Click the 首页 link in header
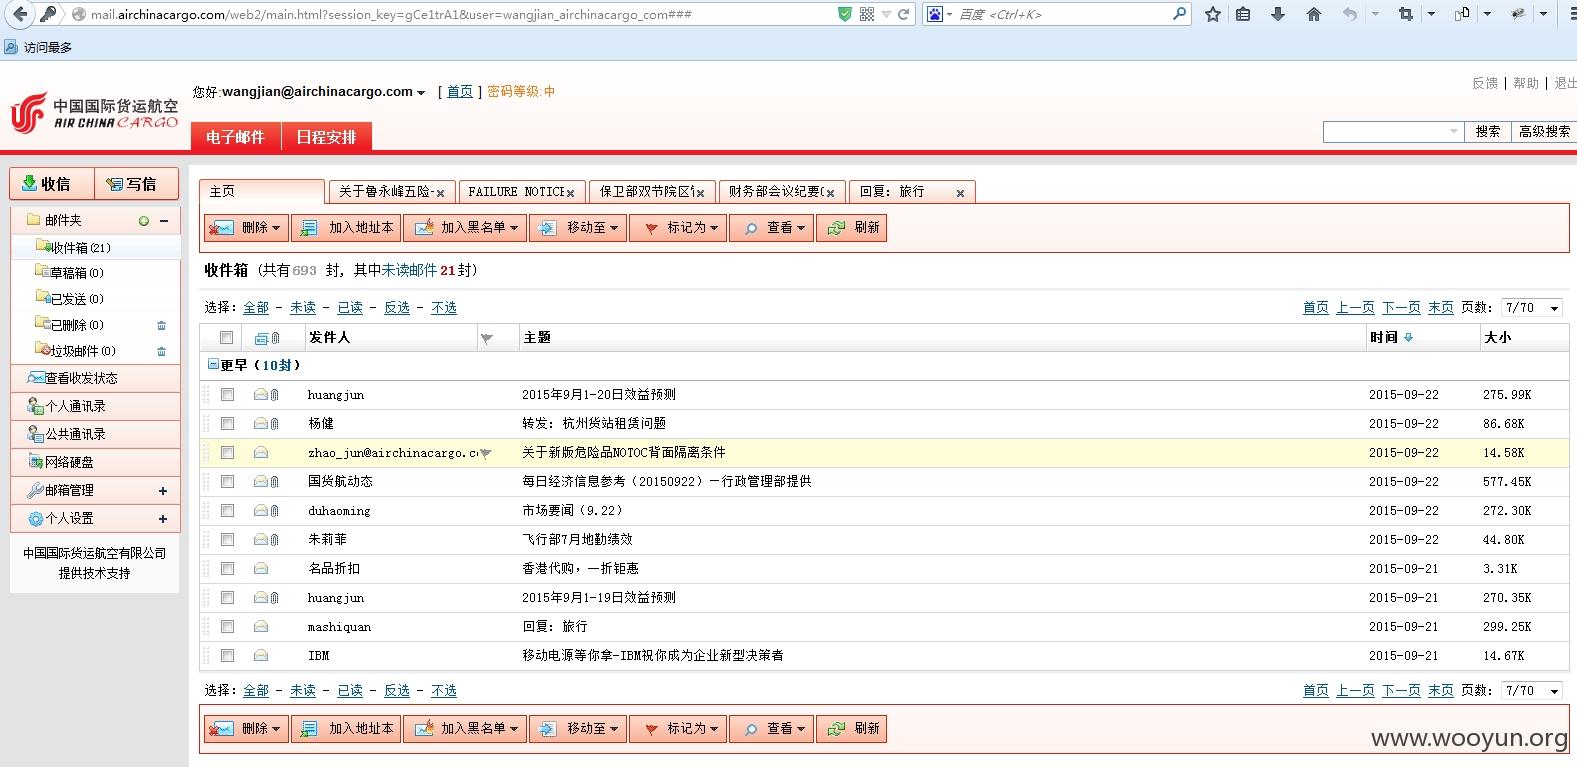 click(460, 92)
